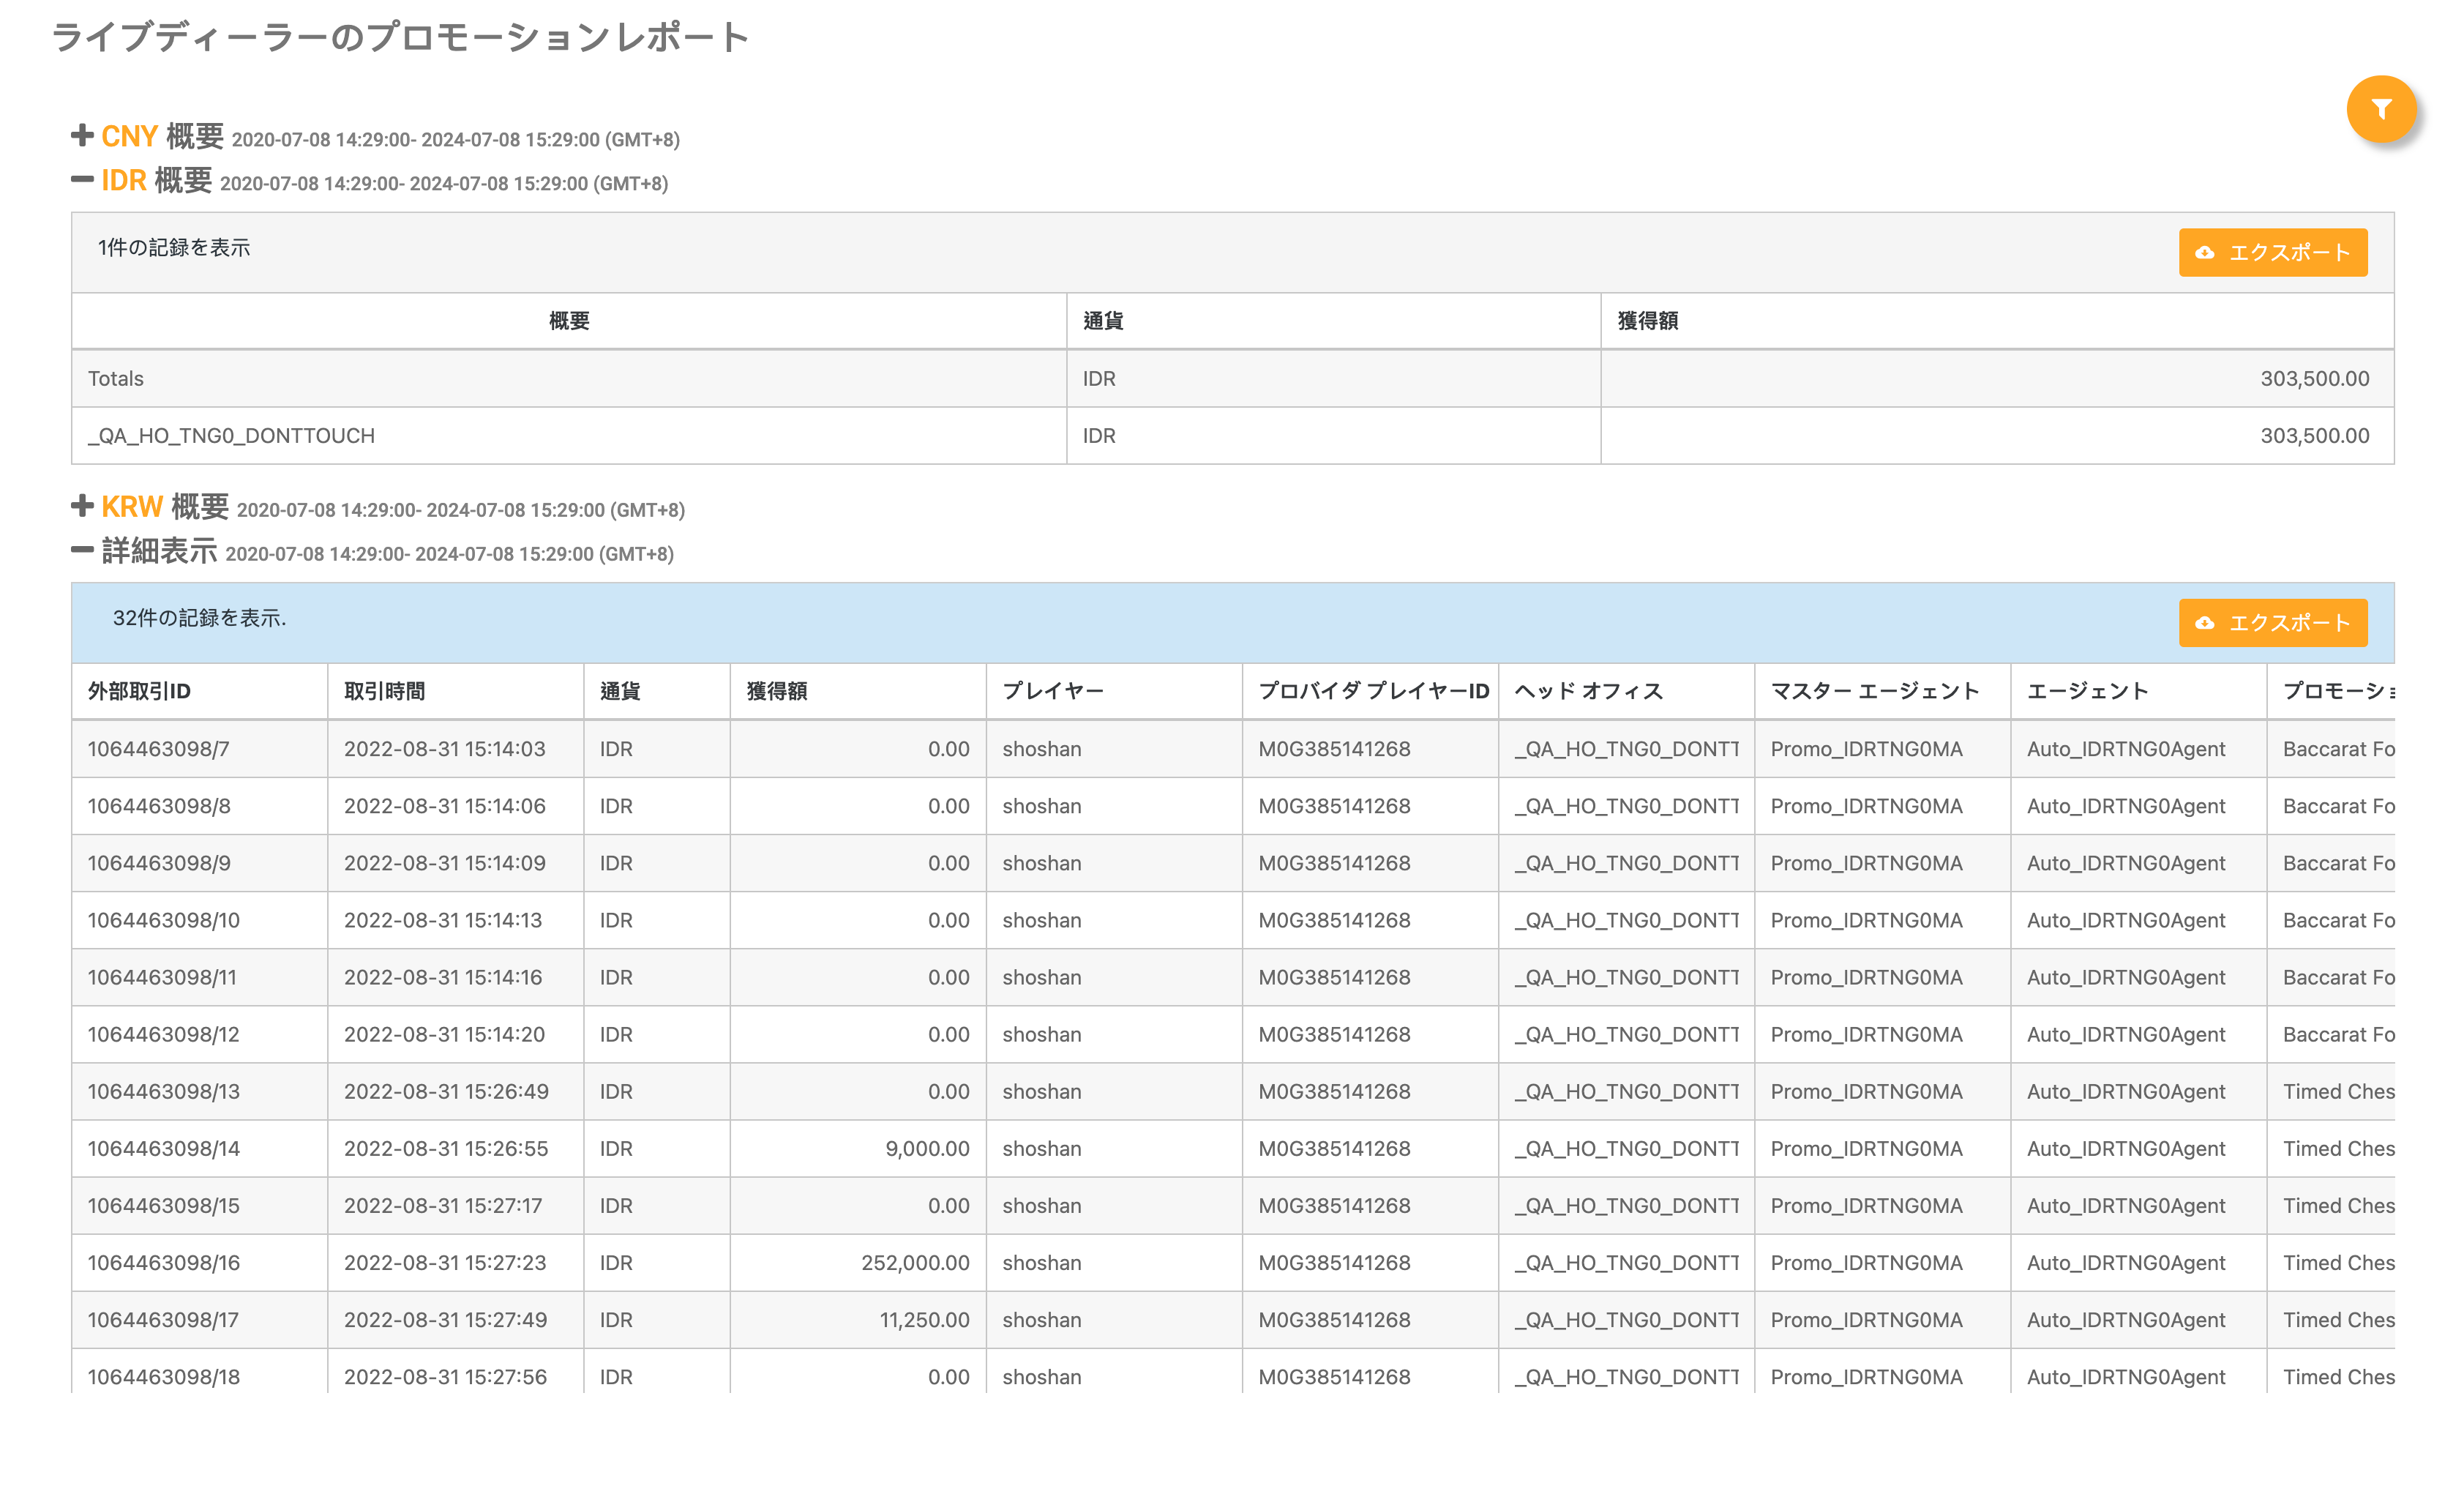
Task: Click the 外部取引ID column header
Action: pos(140,691)
